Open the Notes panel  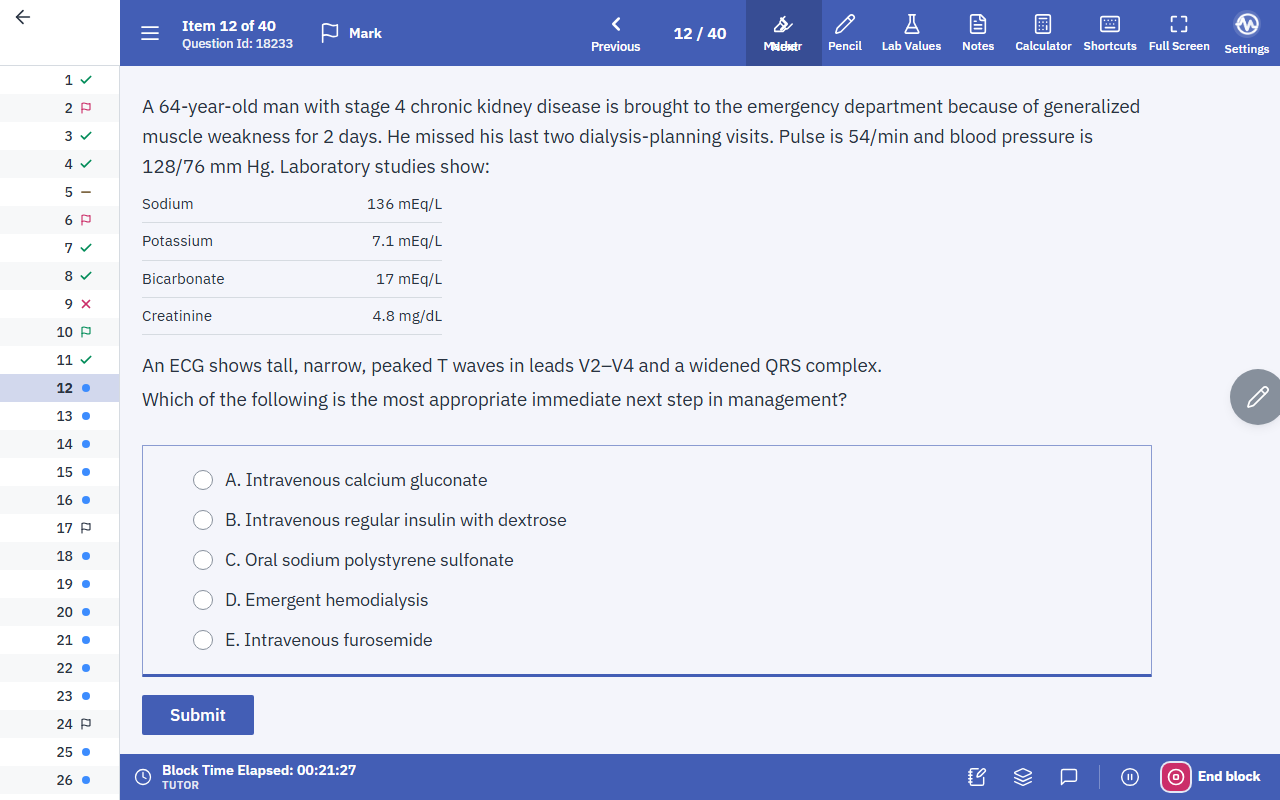[978, 33]
